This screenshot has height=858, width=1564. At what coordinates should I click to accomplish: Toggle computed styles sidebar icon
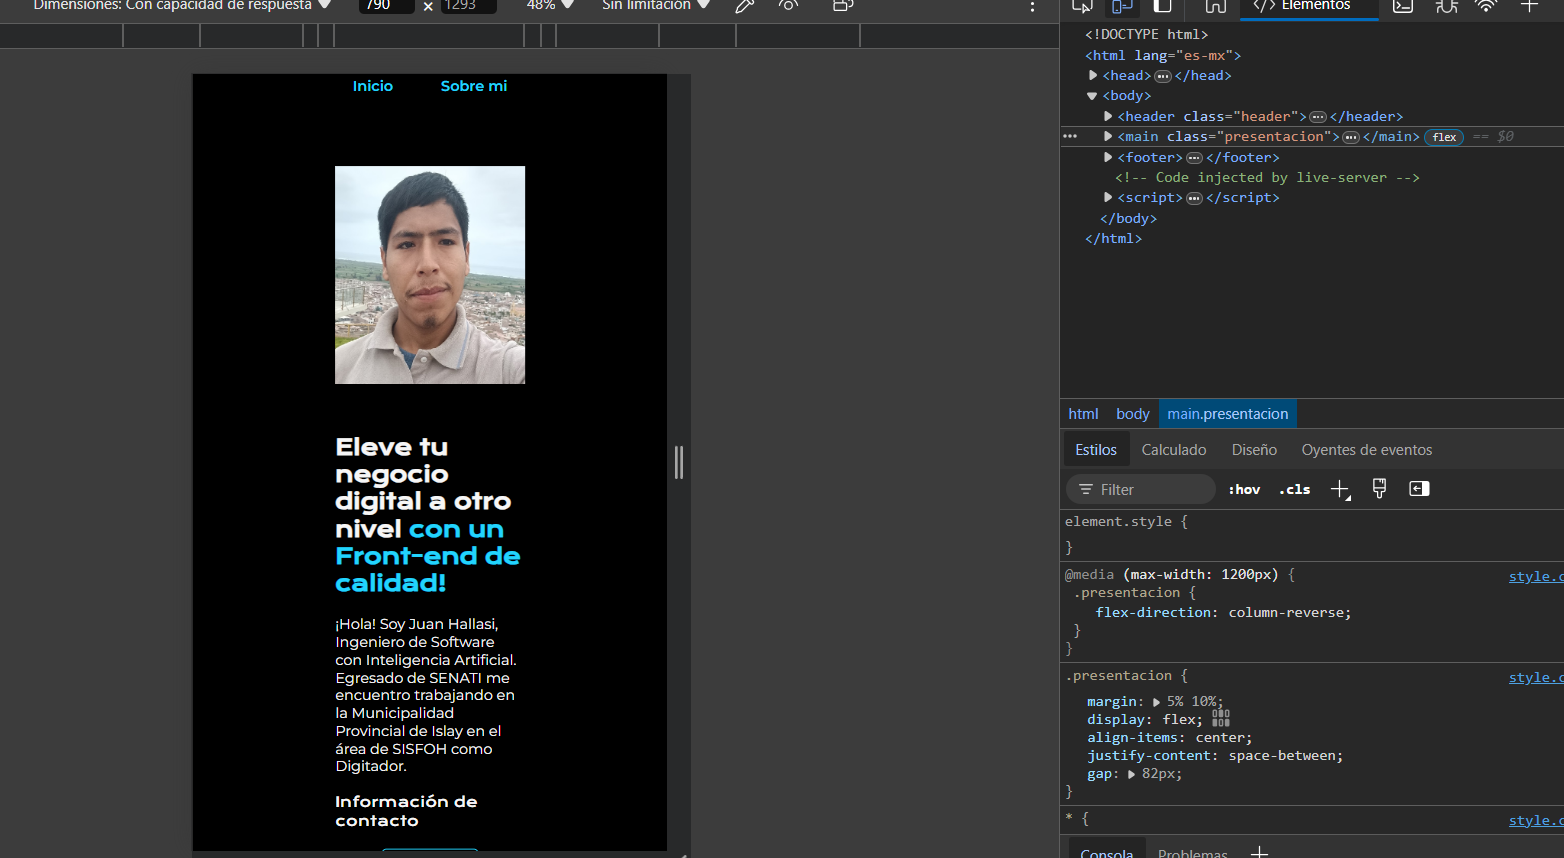click(1419, 488)
